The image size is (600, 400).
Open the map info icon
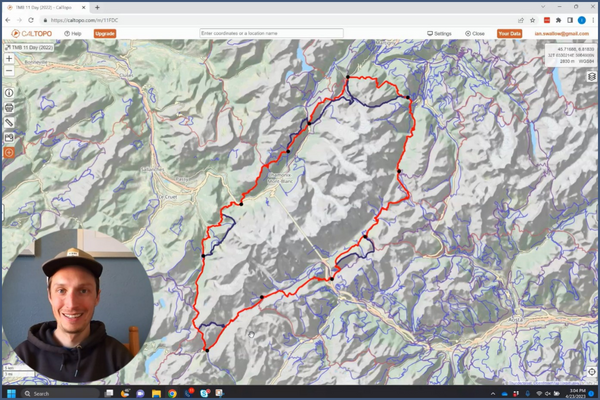coord(9,93)
